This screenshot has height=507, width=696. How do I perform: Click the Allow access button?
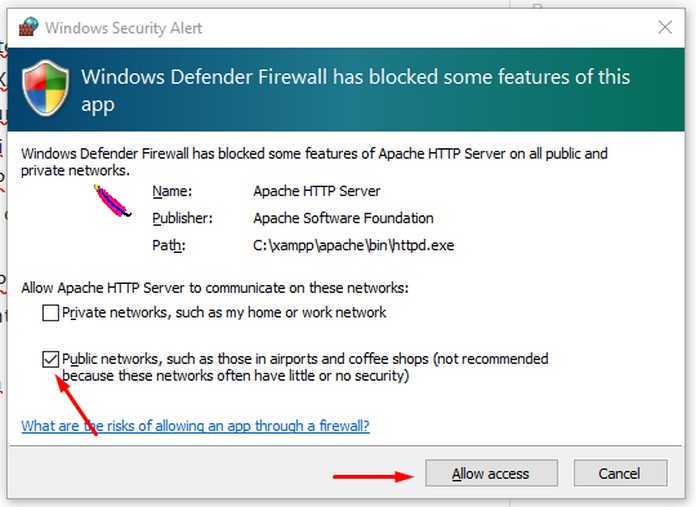[x=491, y=473]
